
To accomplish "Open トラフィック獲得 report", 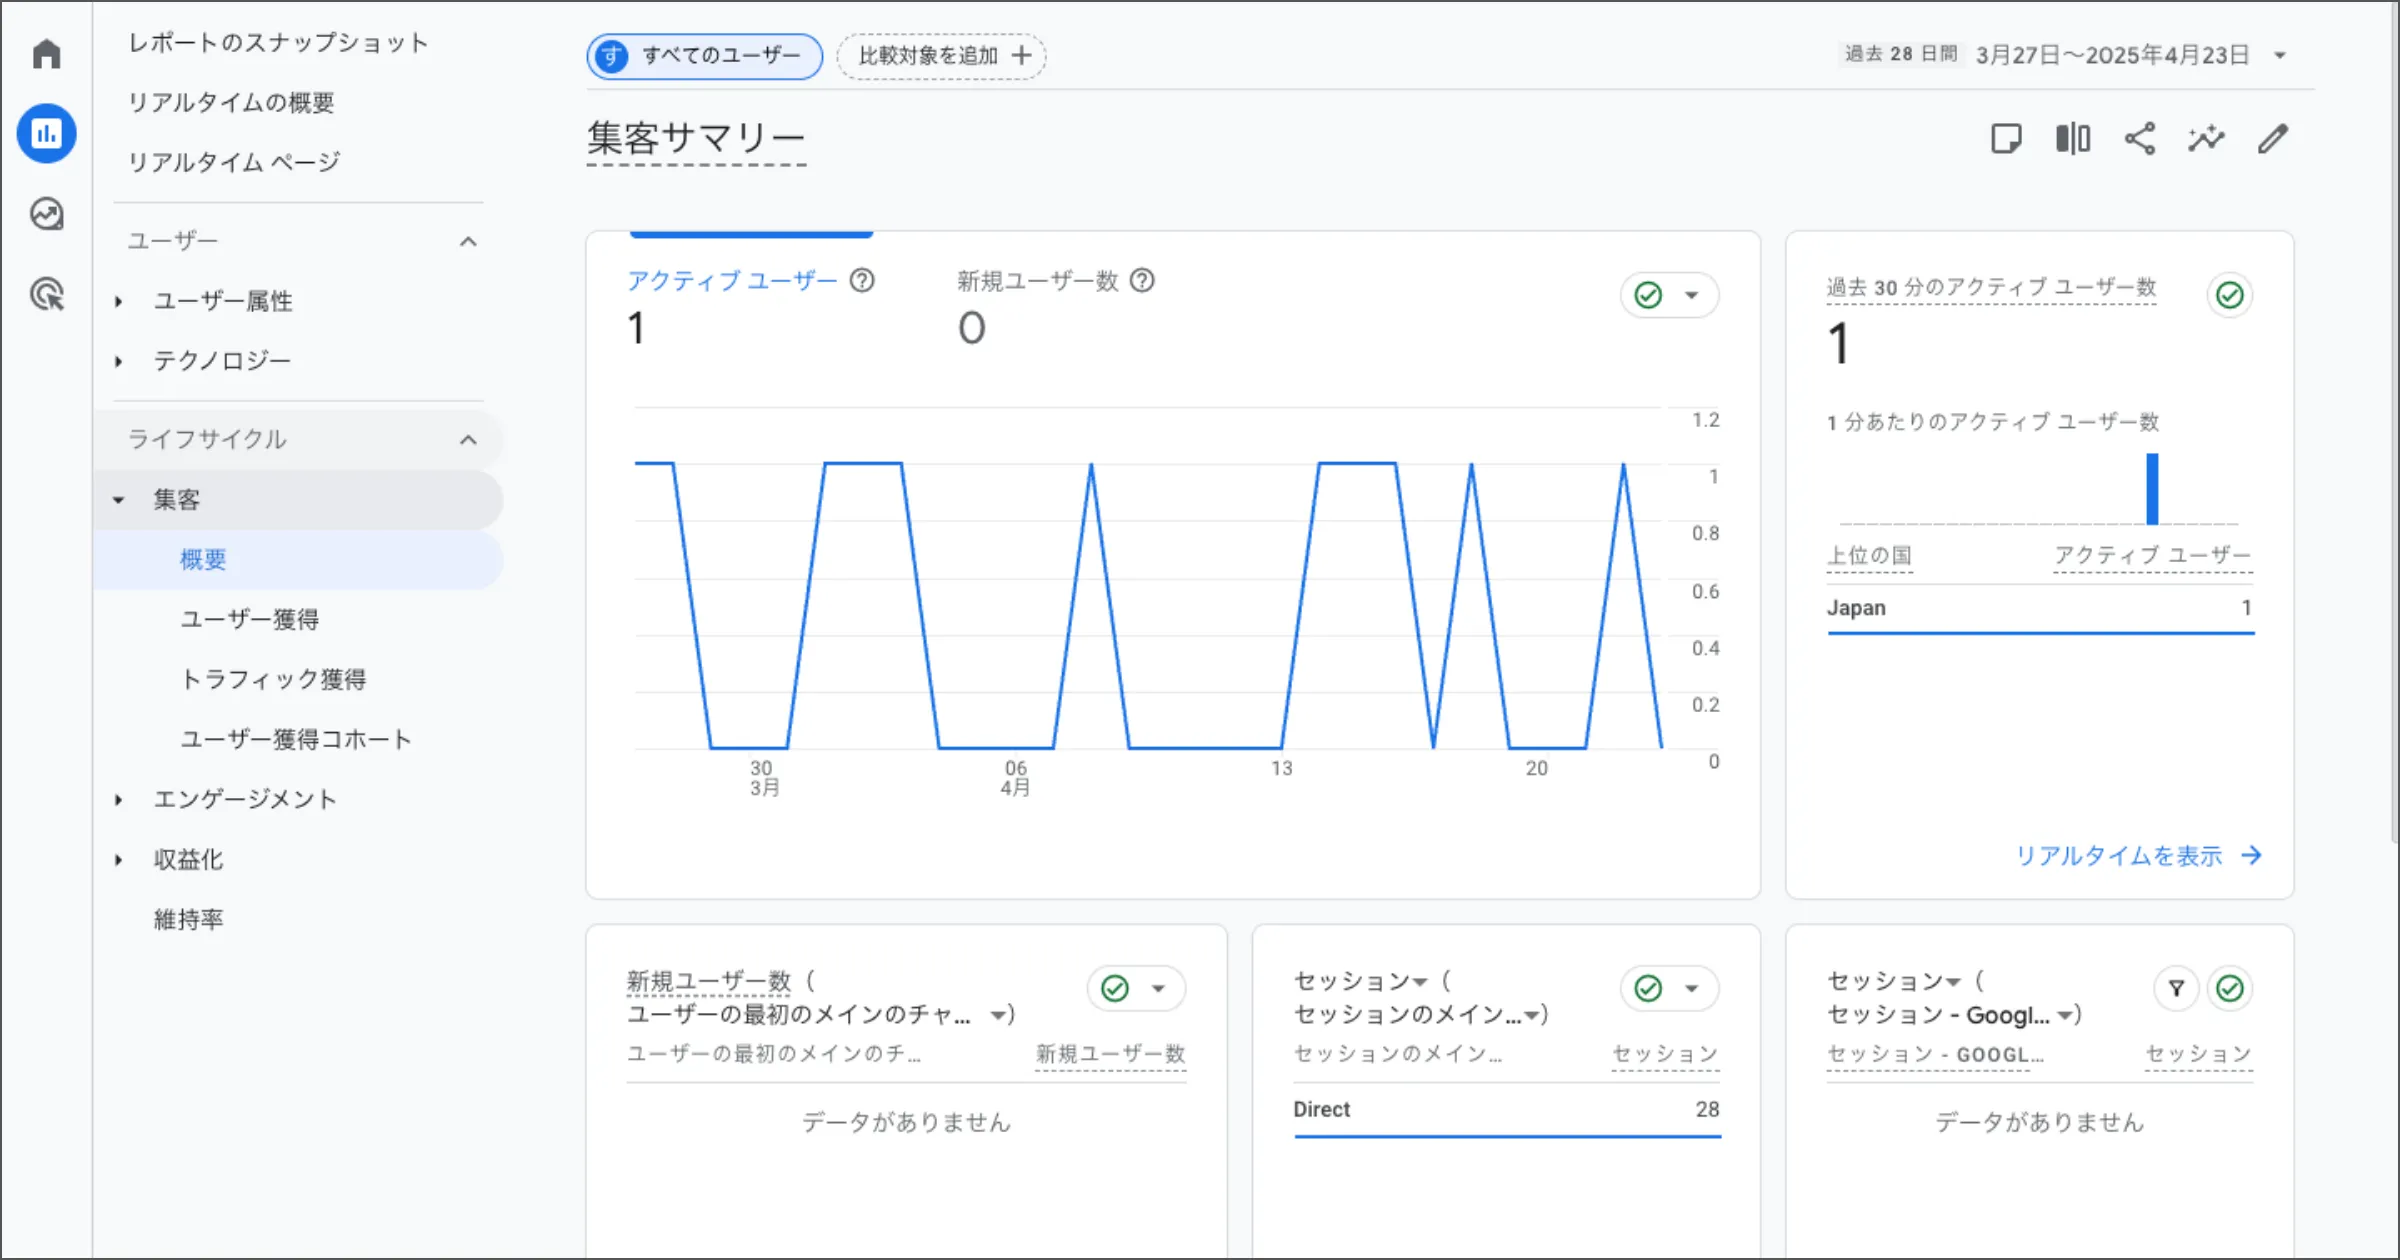I will (273, 680).
